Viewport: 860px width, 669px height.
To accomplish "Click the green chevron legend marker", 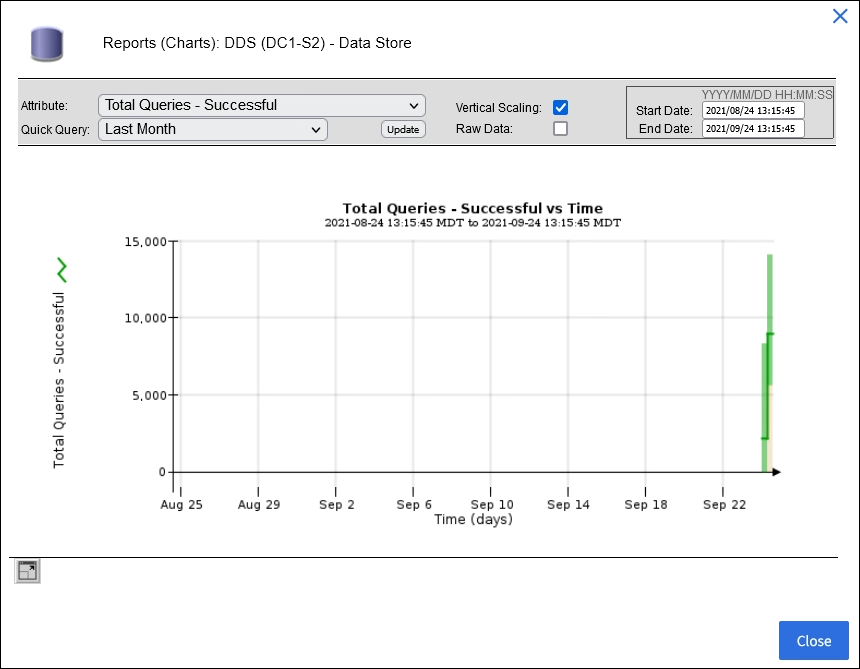I will [62, 269].
